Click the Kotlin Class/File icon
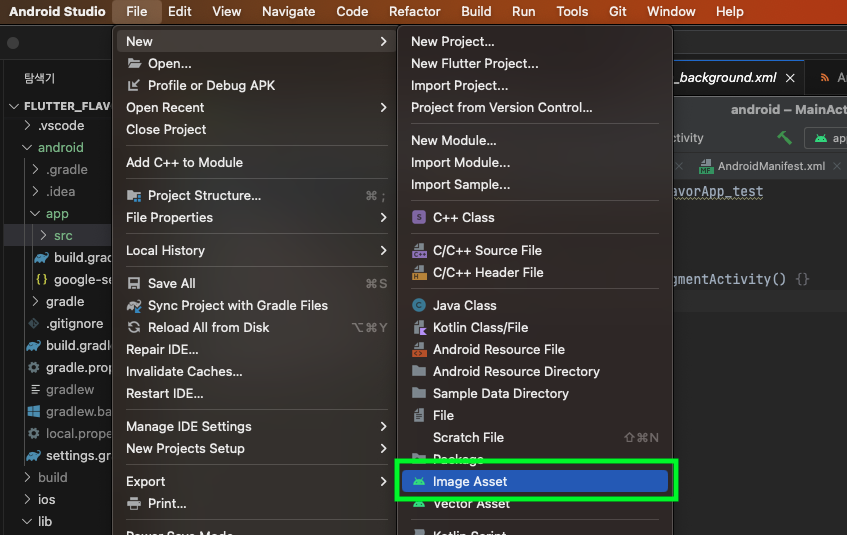 pyautogui.click(x=419, y=327)
